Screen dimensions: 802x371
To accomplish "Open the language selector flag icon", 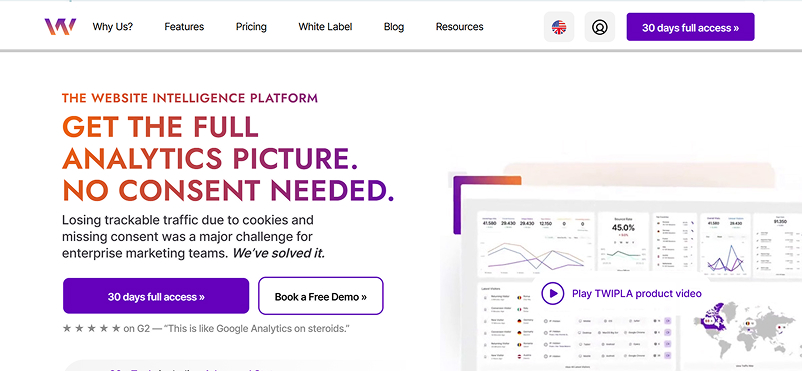I will pyautogui.click(x=559, y=27).
